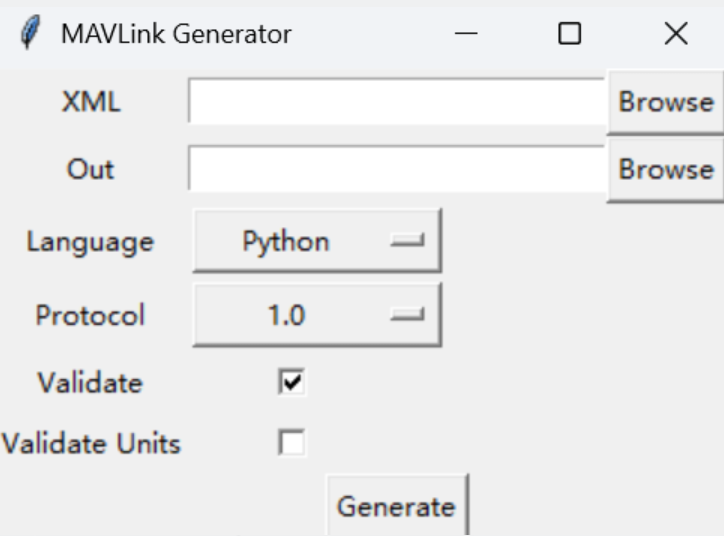Image resolution: width=724 pixels, height=536 pixels.
Task: Click the MAVLink Generator title text
Action: pos(176,34)
